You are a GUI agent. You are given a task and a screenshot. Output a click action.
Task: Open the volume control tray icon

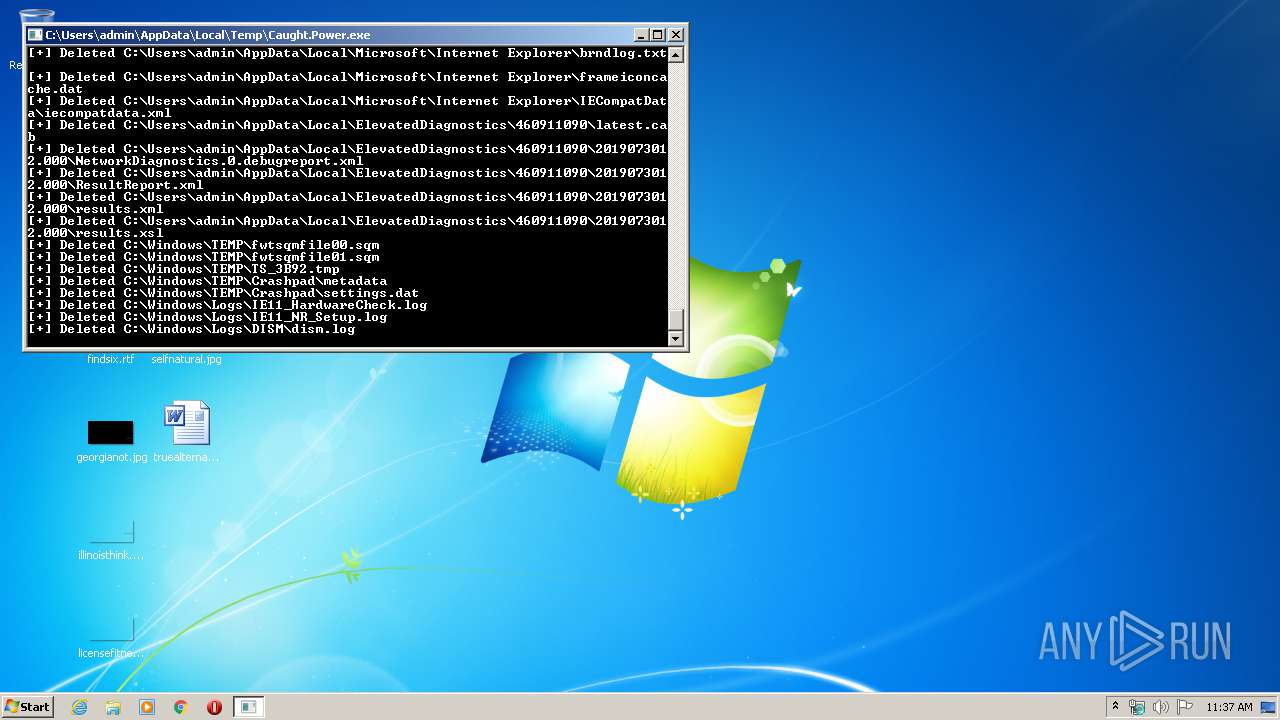tap(1161, 707)
